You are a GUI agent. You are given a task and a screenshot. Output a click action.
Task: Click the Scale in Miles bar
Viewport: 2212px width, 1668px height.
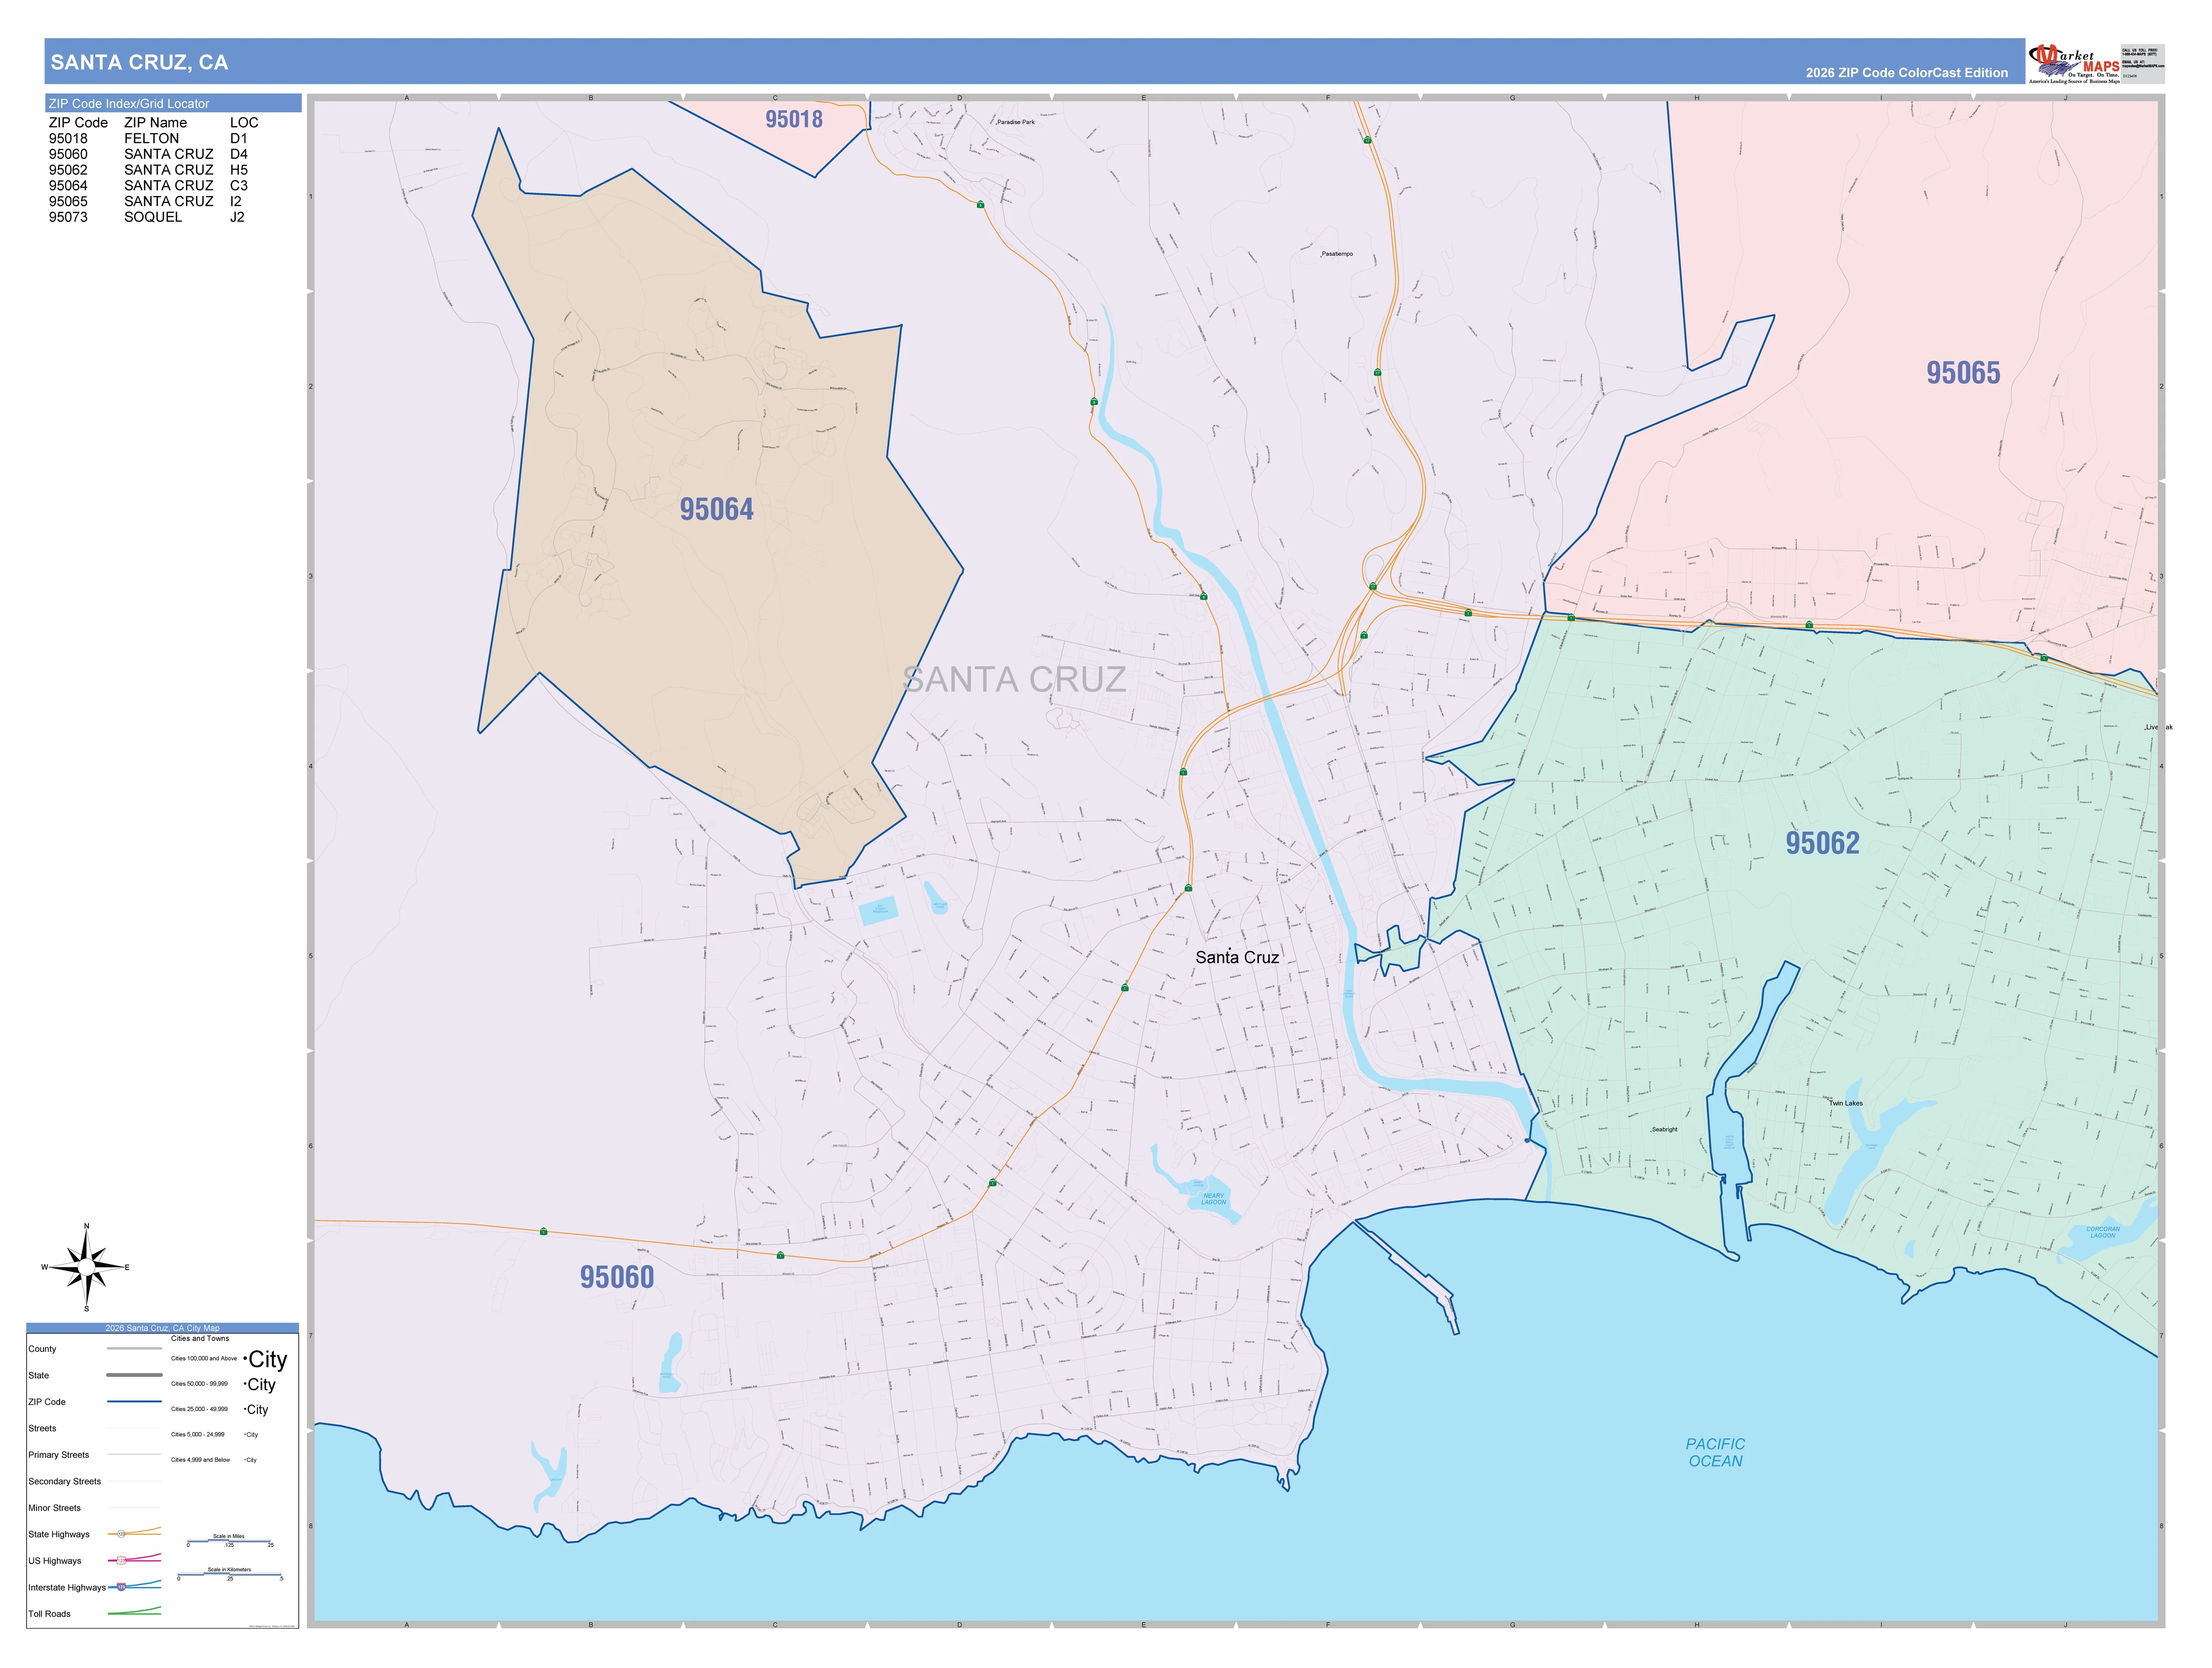pos(230,1541)
